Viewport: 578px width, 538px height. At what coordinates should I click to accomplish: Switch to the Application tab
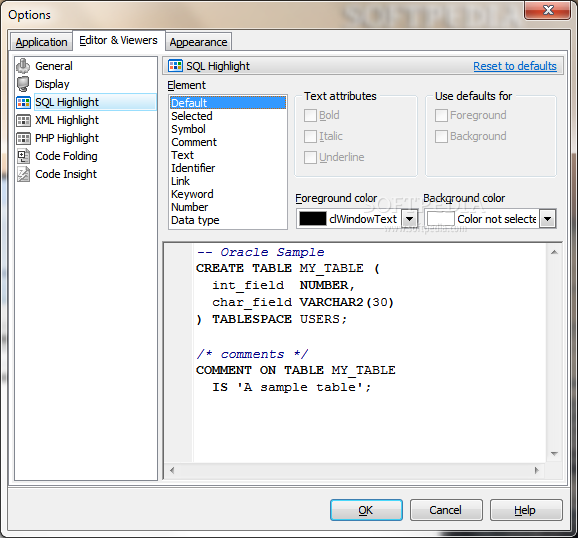41,42
